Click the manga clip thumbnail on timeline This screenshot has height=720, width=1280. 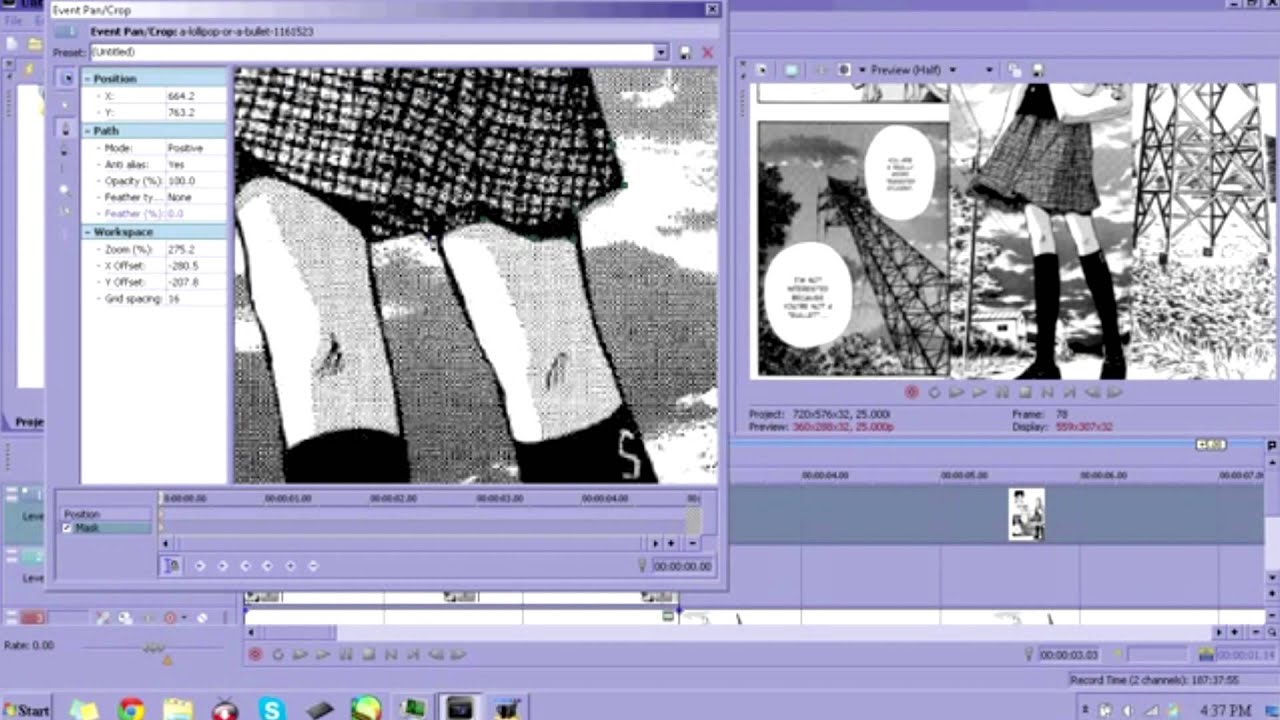point(1027,514)
